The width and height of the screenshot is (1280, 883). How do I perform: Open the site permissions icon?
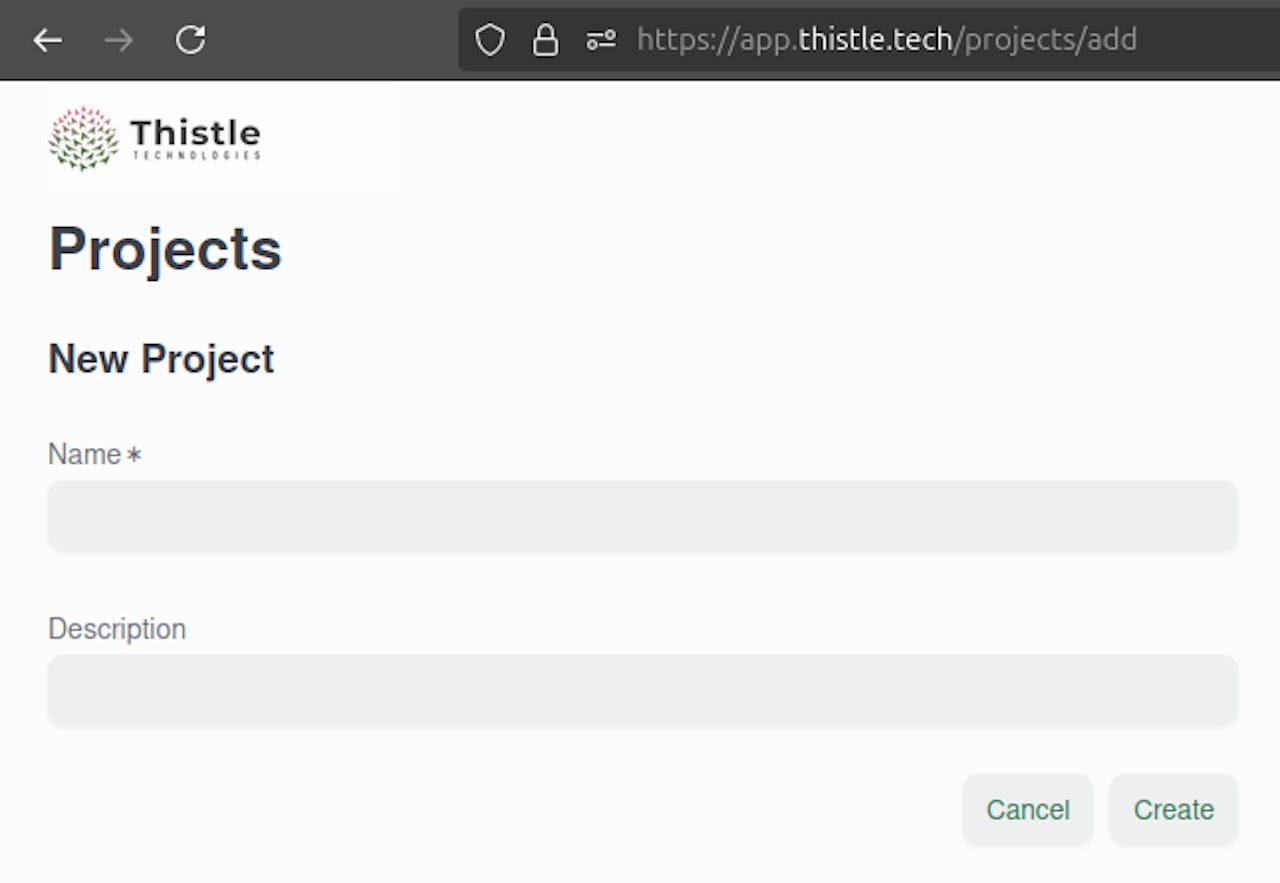pyautogui.click(x=601, y=40)
